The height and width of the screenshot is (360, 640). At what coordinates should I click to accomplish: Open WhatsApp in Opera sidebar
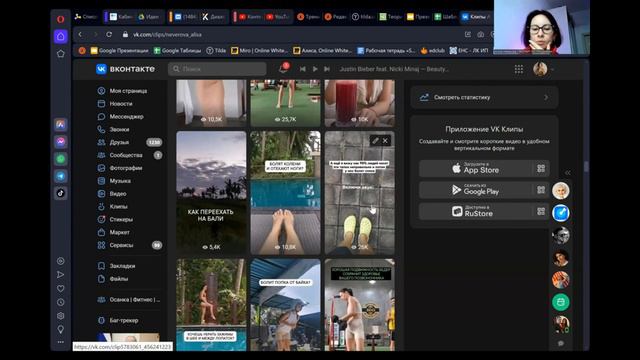61,159
